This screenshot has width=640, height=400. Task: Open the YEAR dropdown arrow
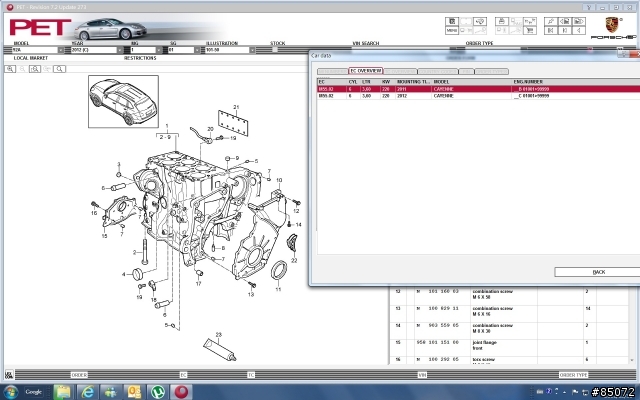[x=120, y=50]
